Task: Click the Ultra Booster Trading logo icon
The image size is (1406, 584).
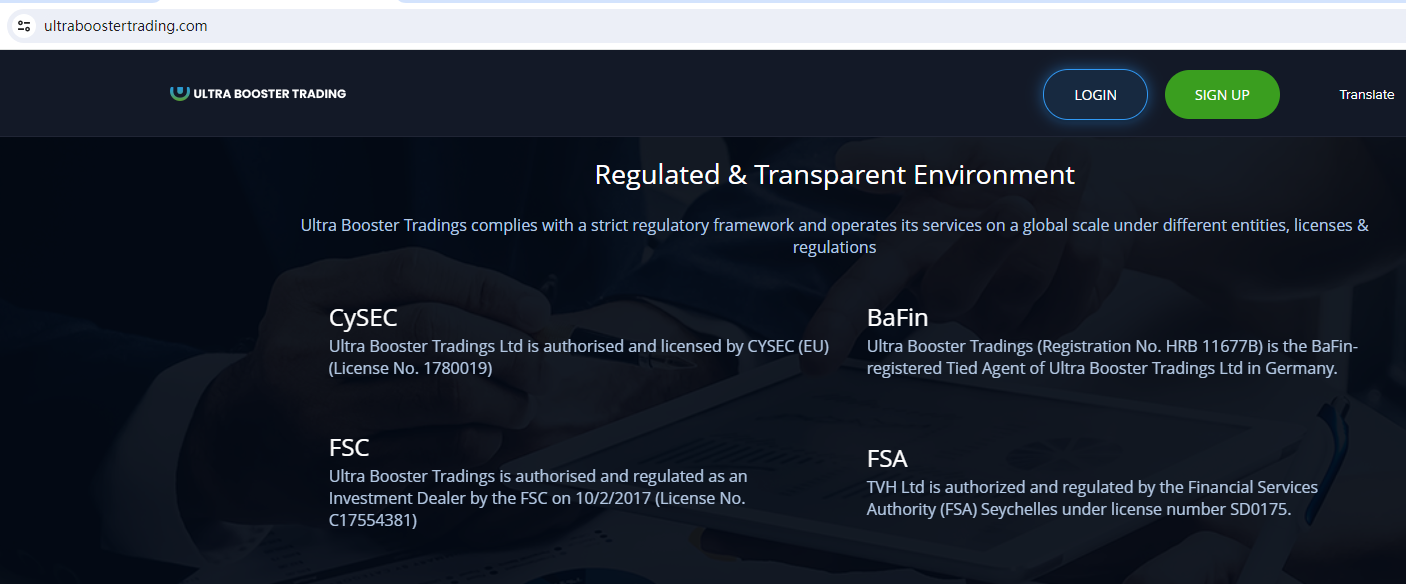Action: pos(179,93)
